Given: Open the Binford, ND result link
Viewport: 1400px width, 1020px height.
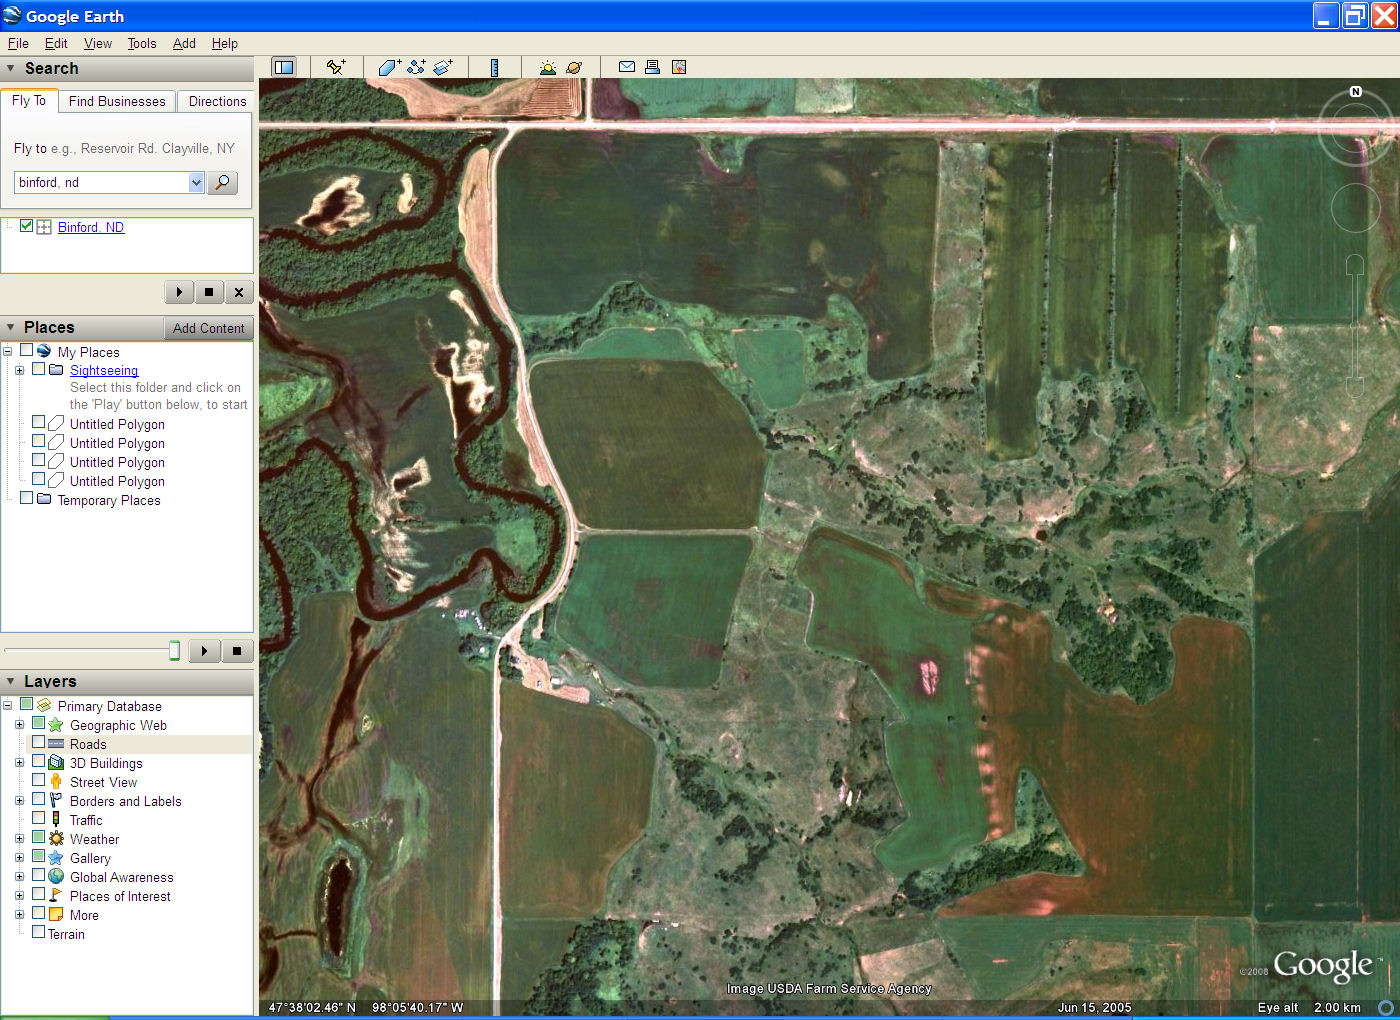Looking at the screenshot, I should [91, 227].
